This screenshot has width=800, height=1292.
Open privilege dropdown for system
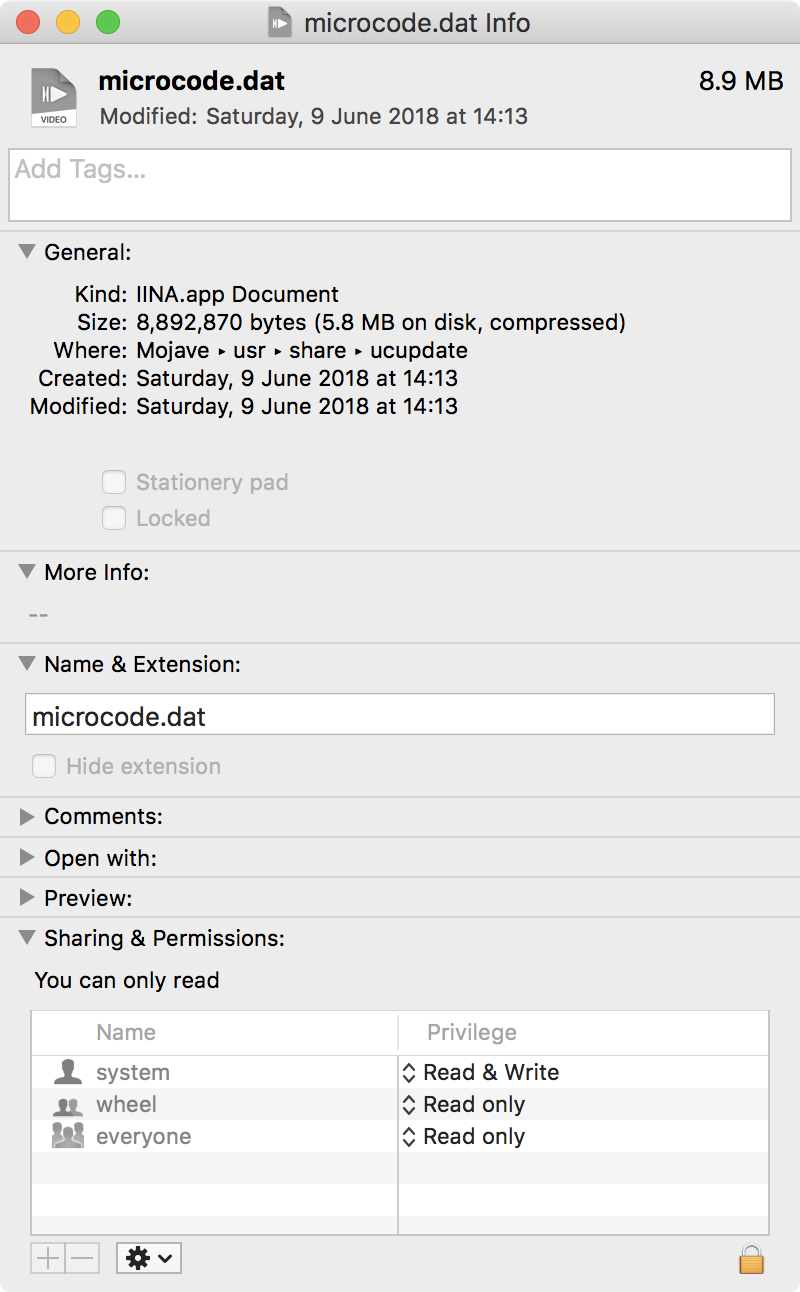(x=480, y=1073)
